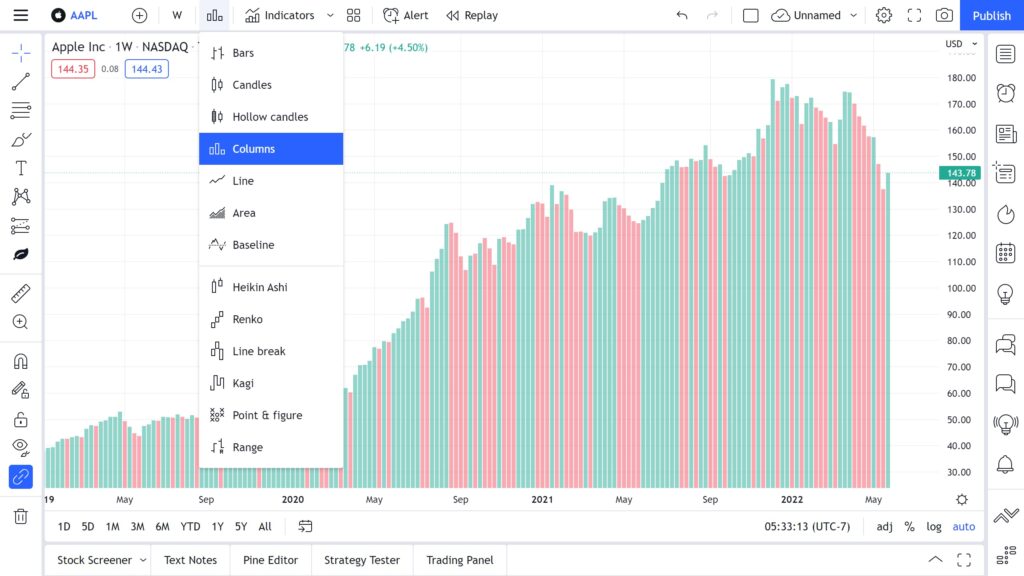Open chart settings gear in top bar
This screenshot has width=1024, height=576.
click(x=884, y=15)
